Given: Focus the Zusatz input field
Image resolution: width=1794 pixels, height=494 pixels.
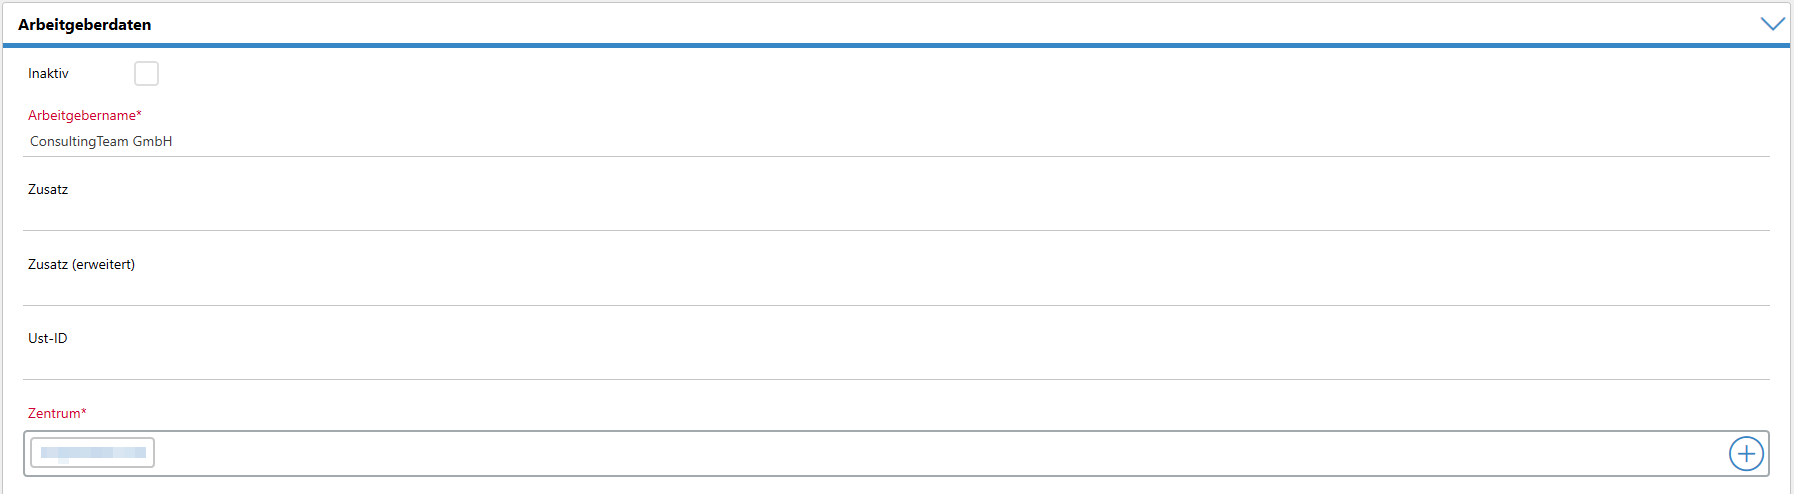Looking at the screenshot, I should (x=896, y=216).
